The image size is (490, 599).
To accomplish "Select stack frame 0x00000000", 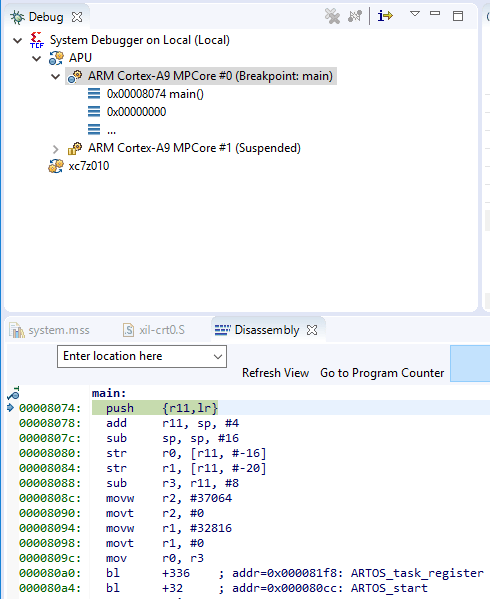I will point(136,112).
